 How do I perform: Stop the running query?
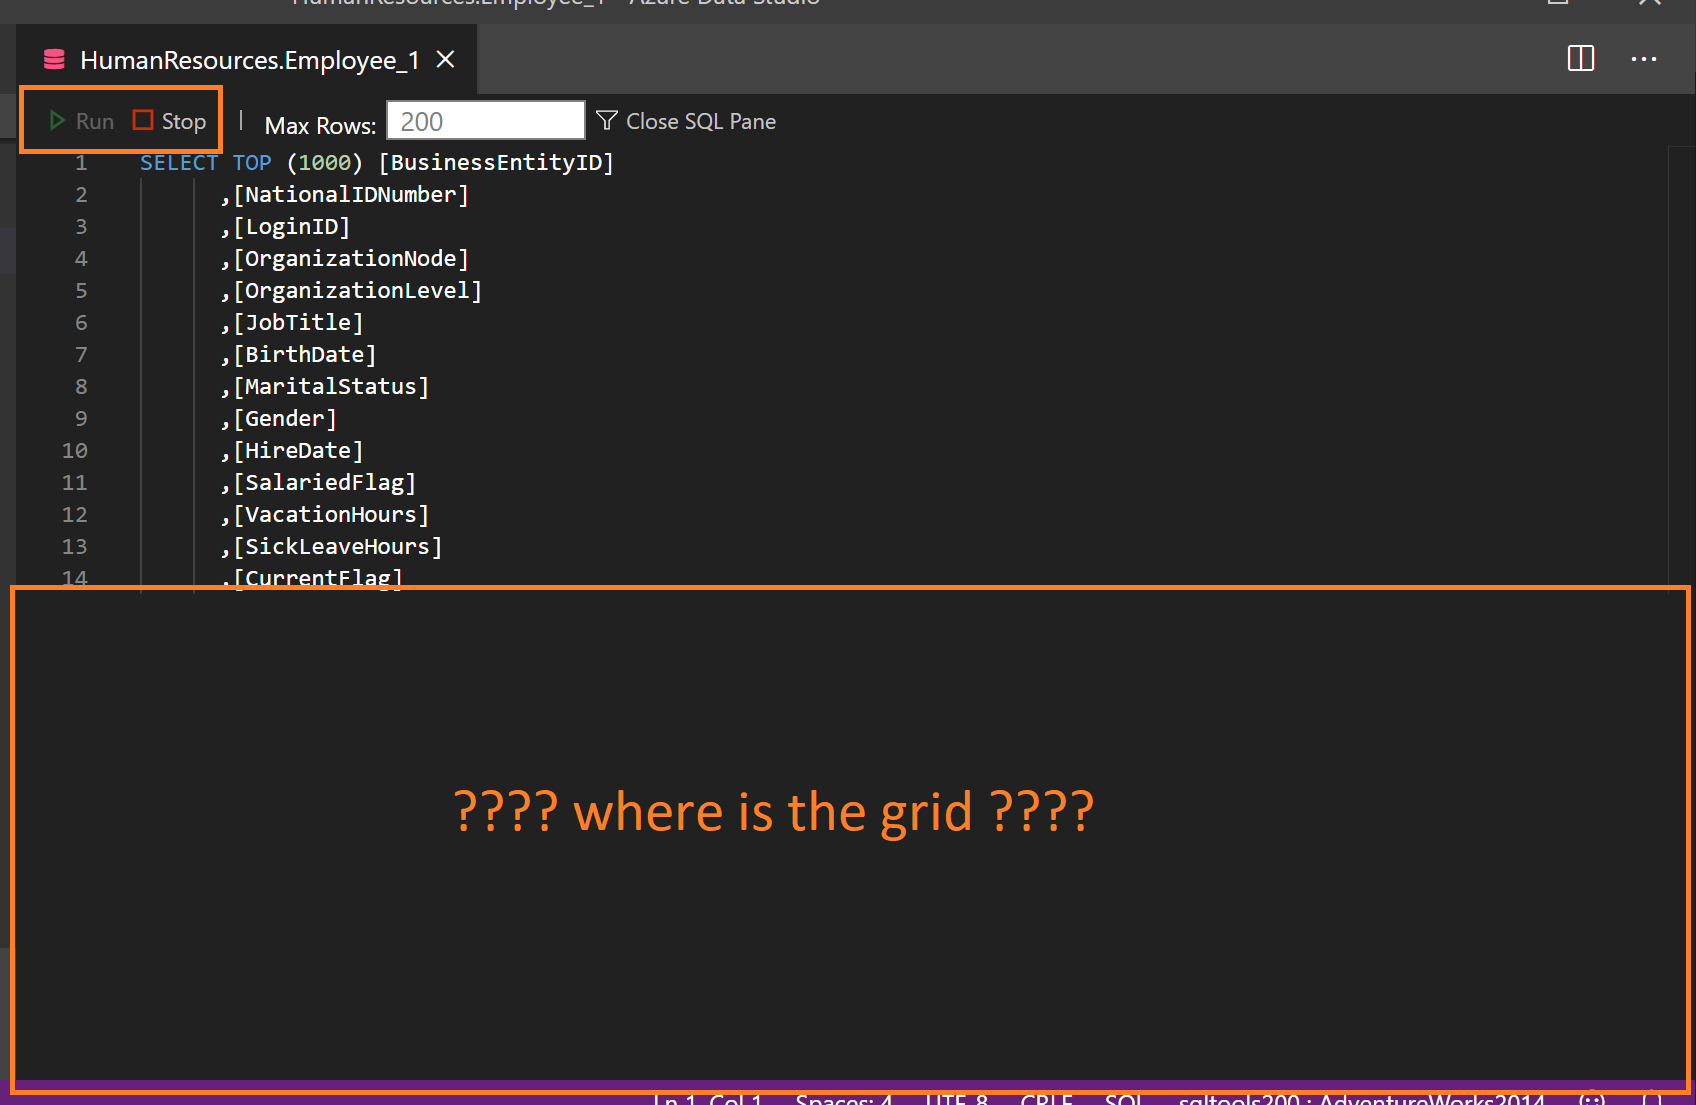168,120
